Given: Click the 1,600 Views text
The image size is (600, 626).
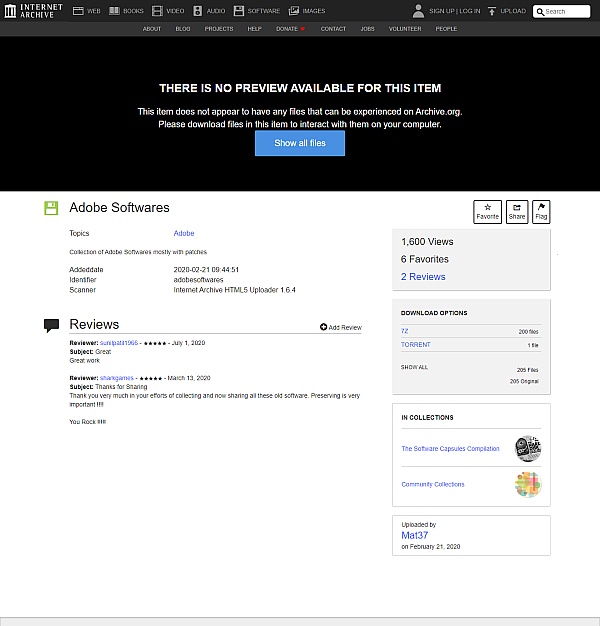Looking at the screenshot, I should click(x=427, y=242).
